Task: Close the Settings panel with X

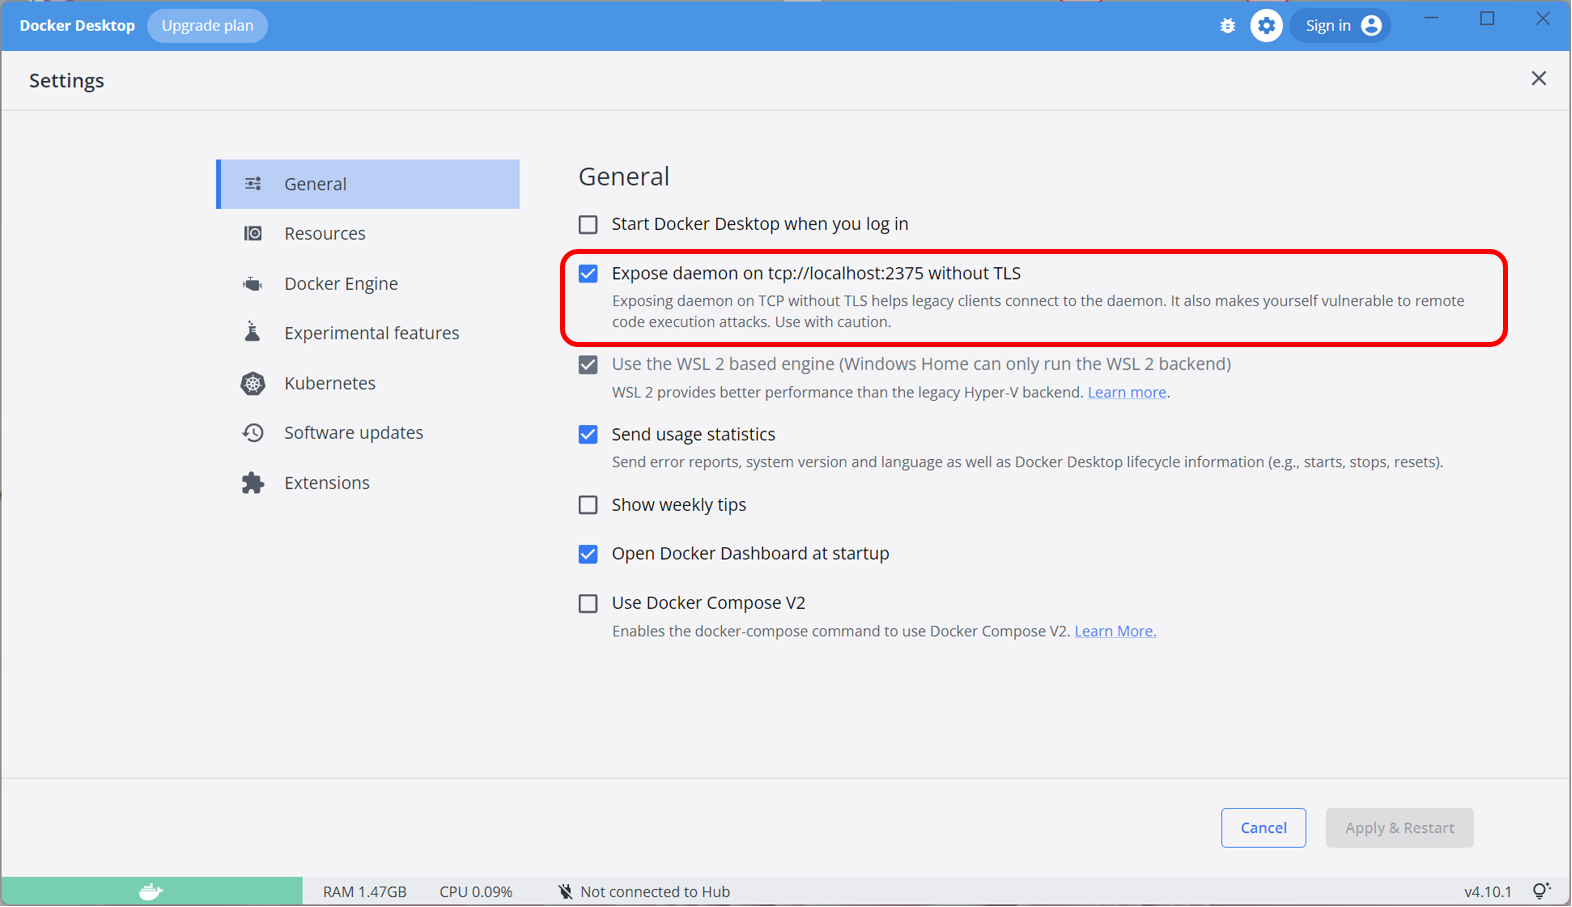Action: click(1538, 79)
